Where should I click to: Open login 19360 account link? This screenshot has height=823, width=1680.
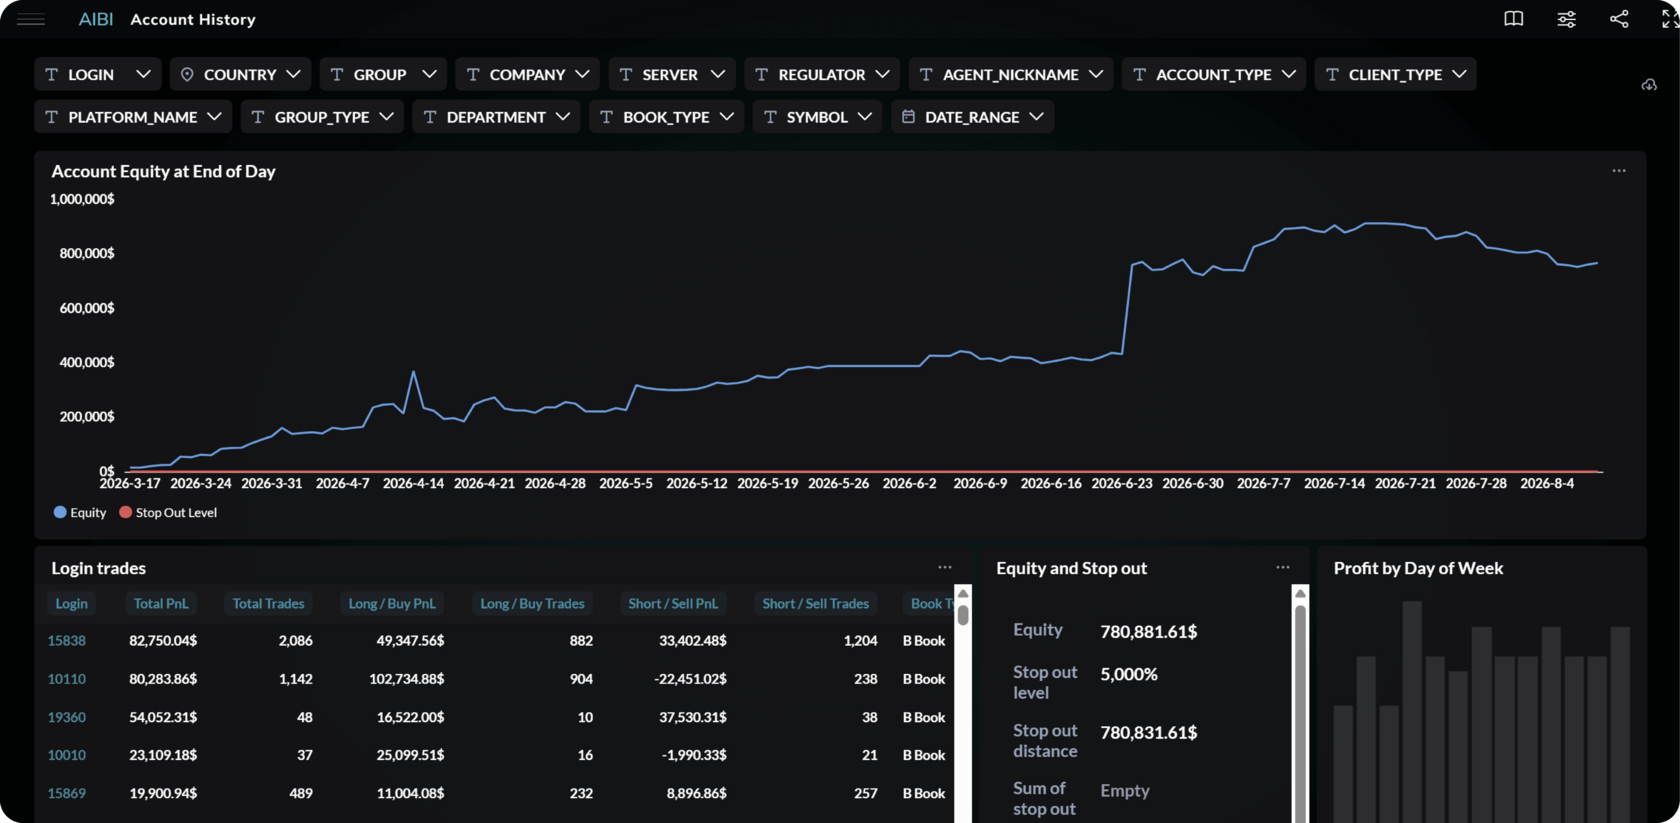pyautogui.click(x=67, y=717)
